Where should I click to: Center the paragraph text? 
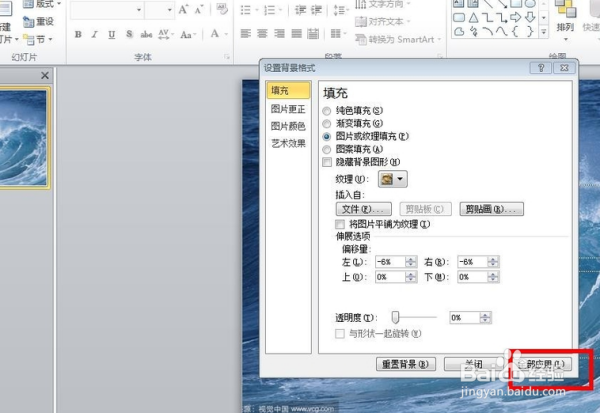click(262, 34)
